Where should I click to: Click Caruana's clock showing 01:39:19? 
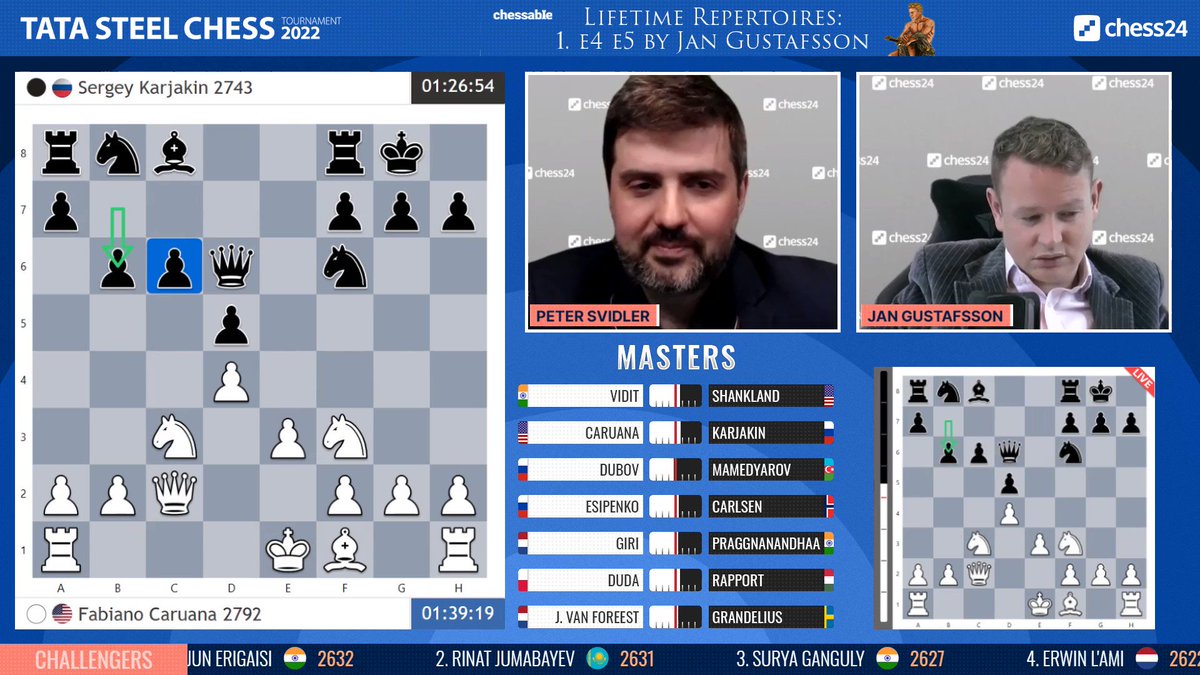(458, 613)
